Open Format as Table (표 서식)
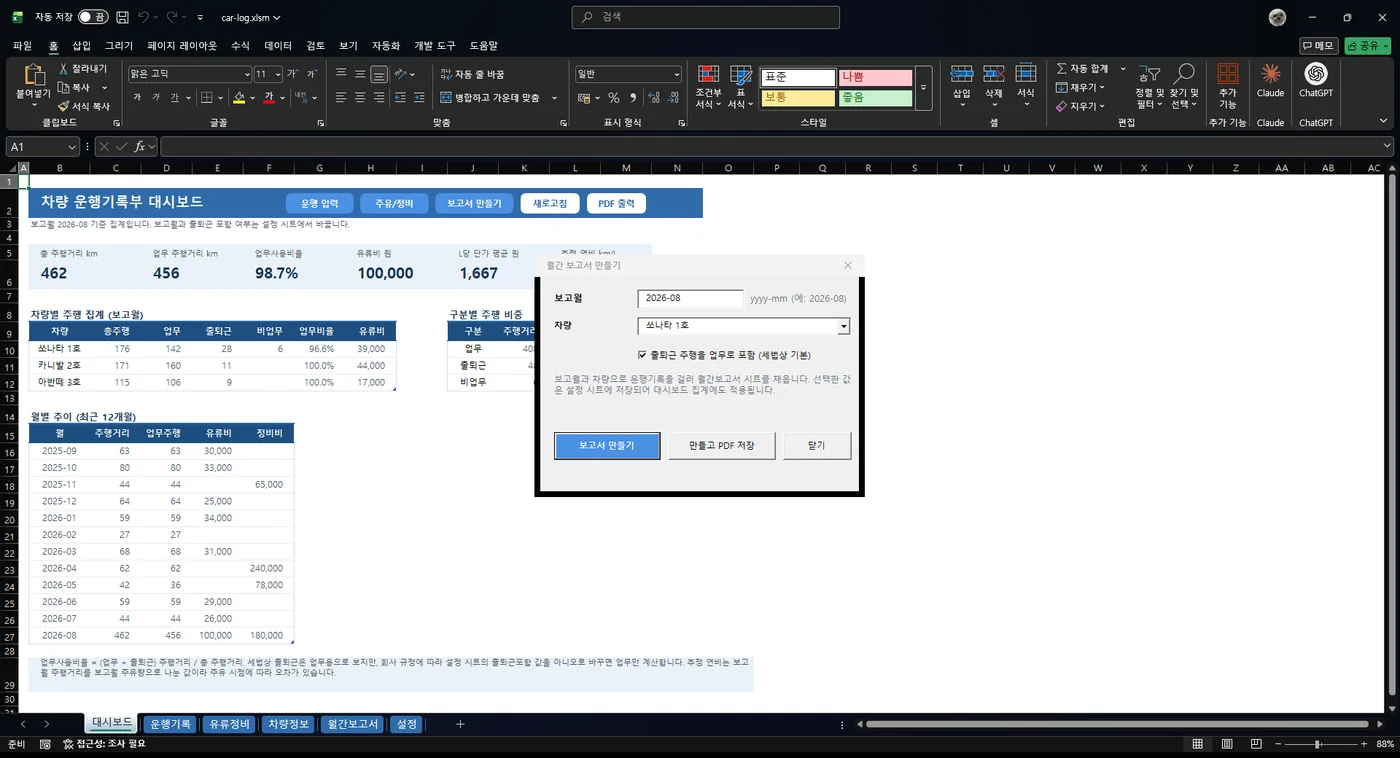Image resolution: width=1400 pixels, height=758 pixels. point(741,86)
